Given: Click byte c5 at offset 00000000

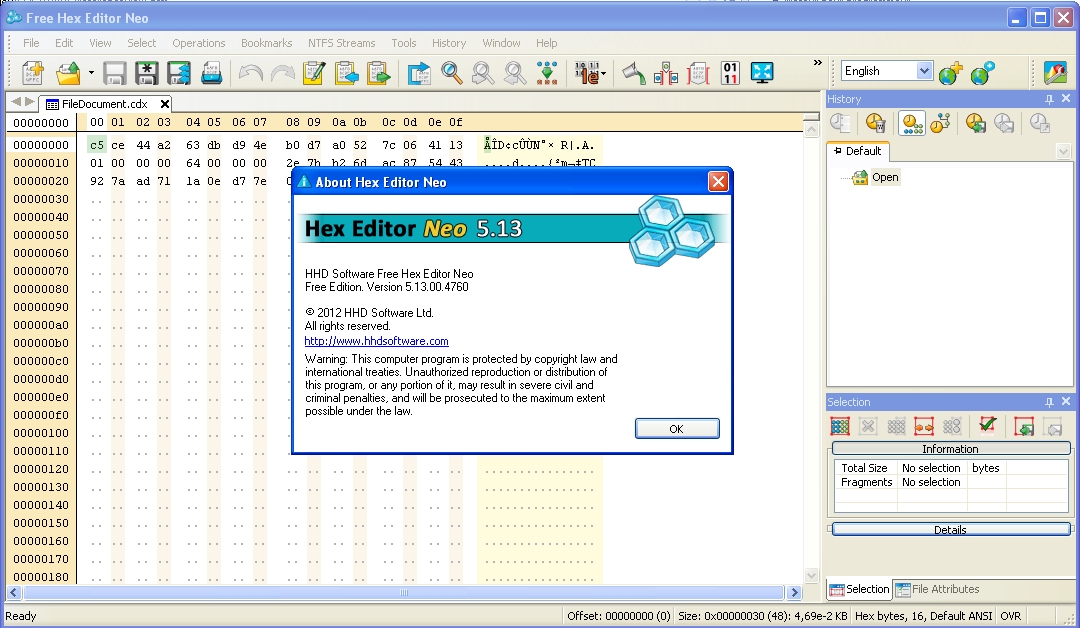Looking at the screenshot, I should (96, 145).
